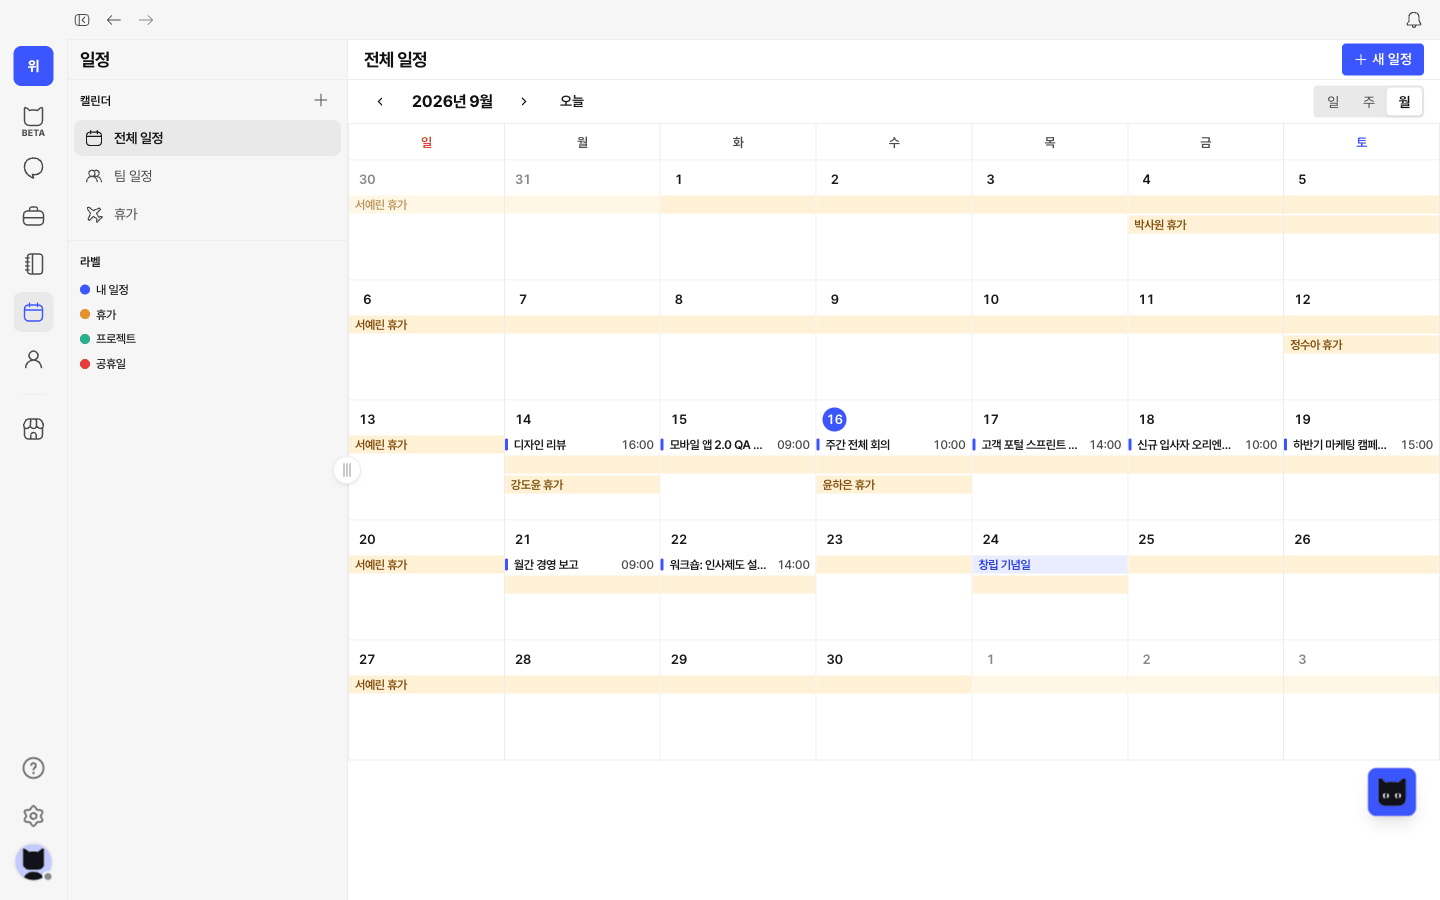Select 전체 일정 calendar
Image resolution: width=1440 pixels, height=900 pixels.
coord(207,138)
